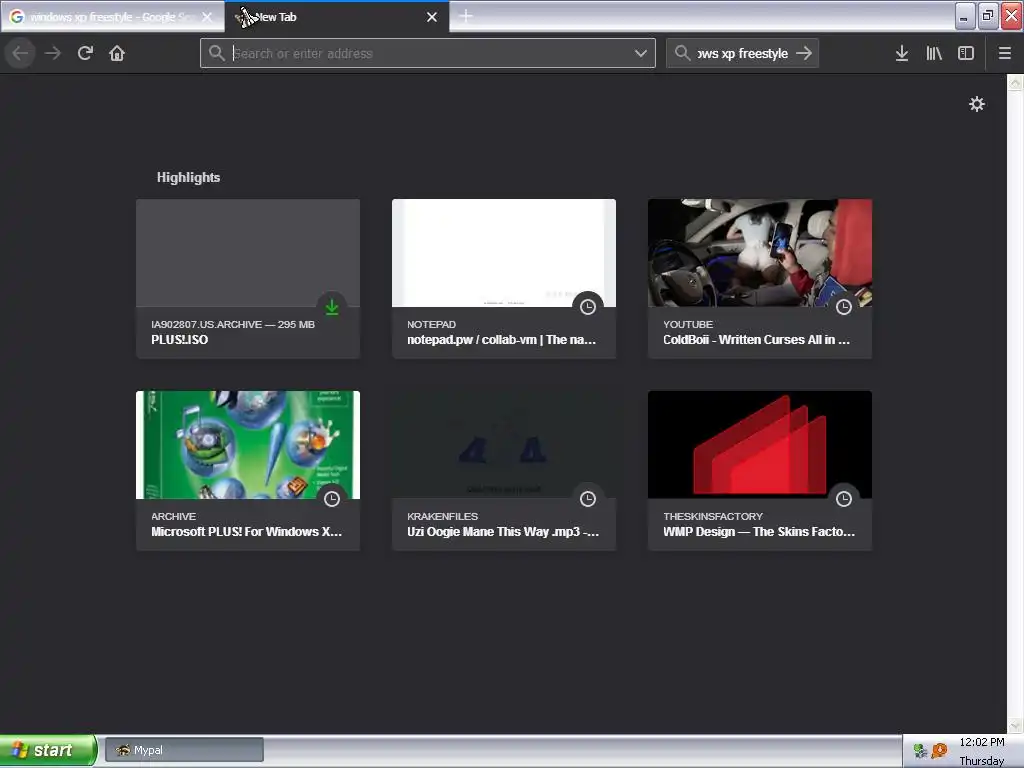The width and height of the screenshot is (1024, 768).
Task: Click into the 'xp freestyle' search box
Action: click(743, 53)
